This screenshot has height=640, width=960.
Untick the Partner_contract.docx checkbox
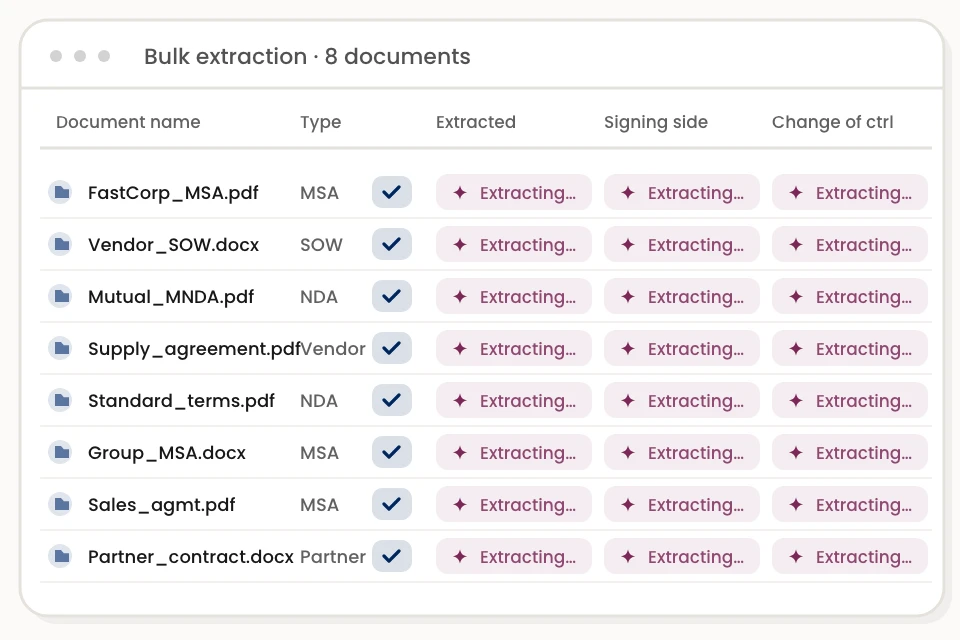pyautogui.click(x=392, y=557)
